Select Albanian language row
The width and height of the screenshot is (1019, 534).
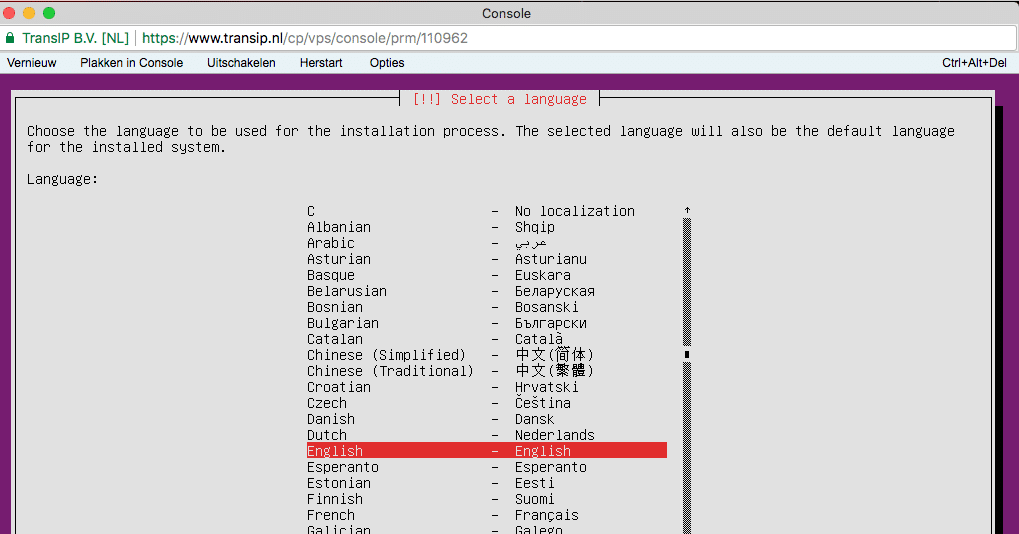click(x=487, y=227)
